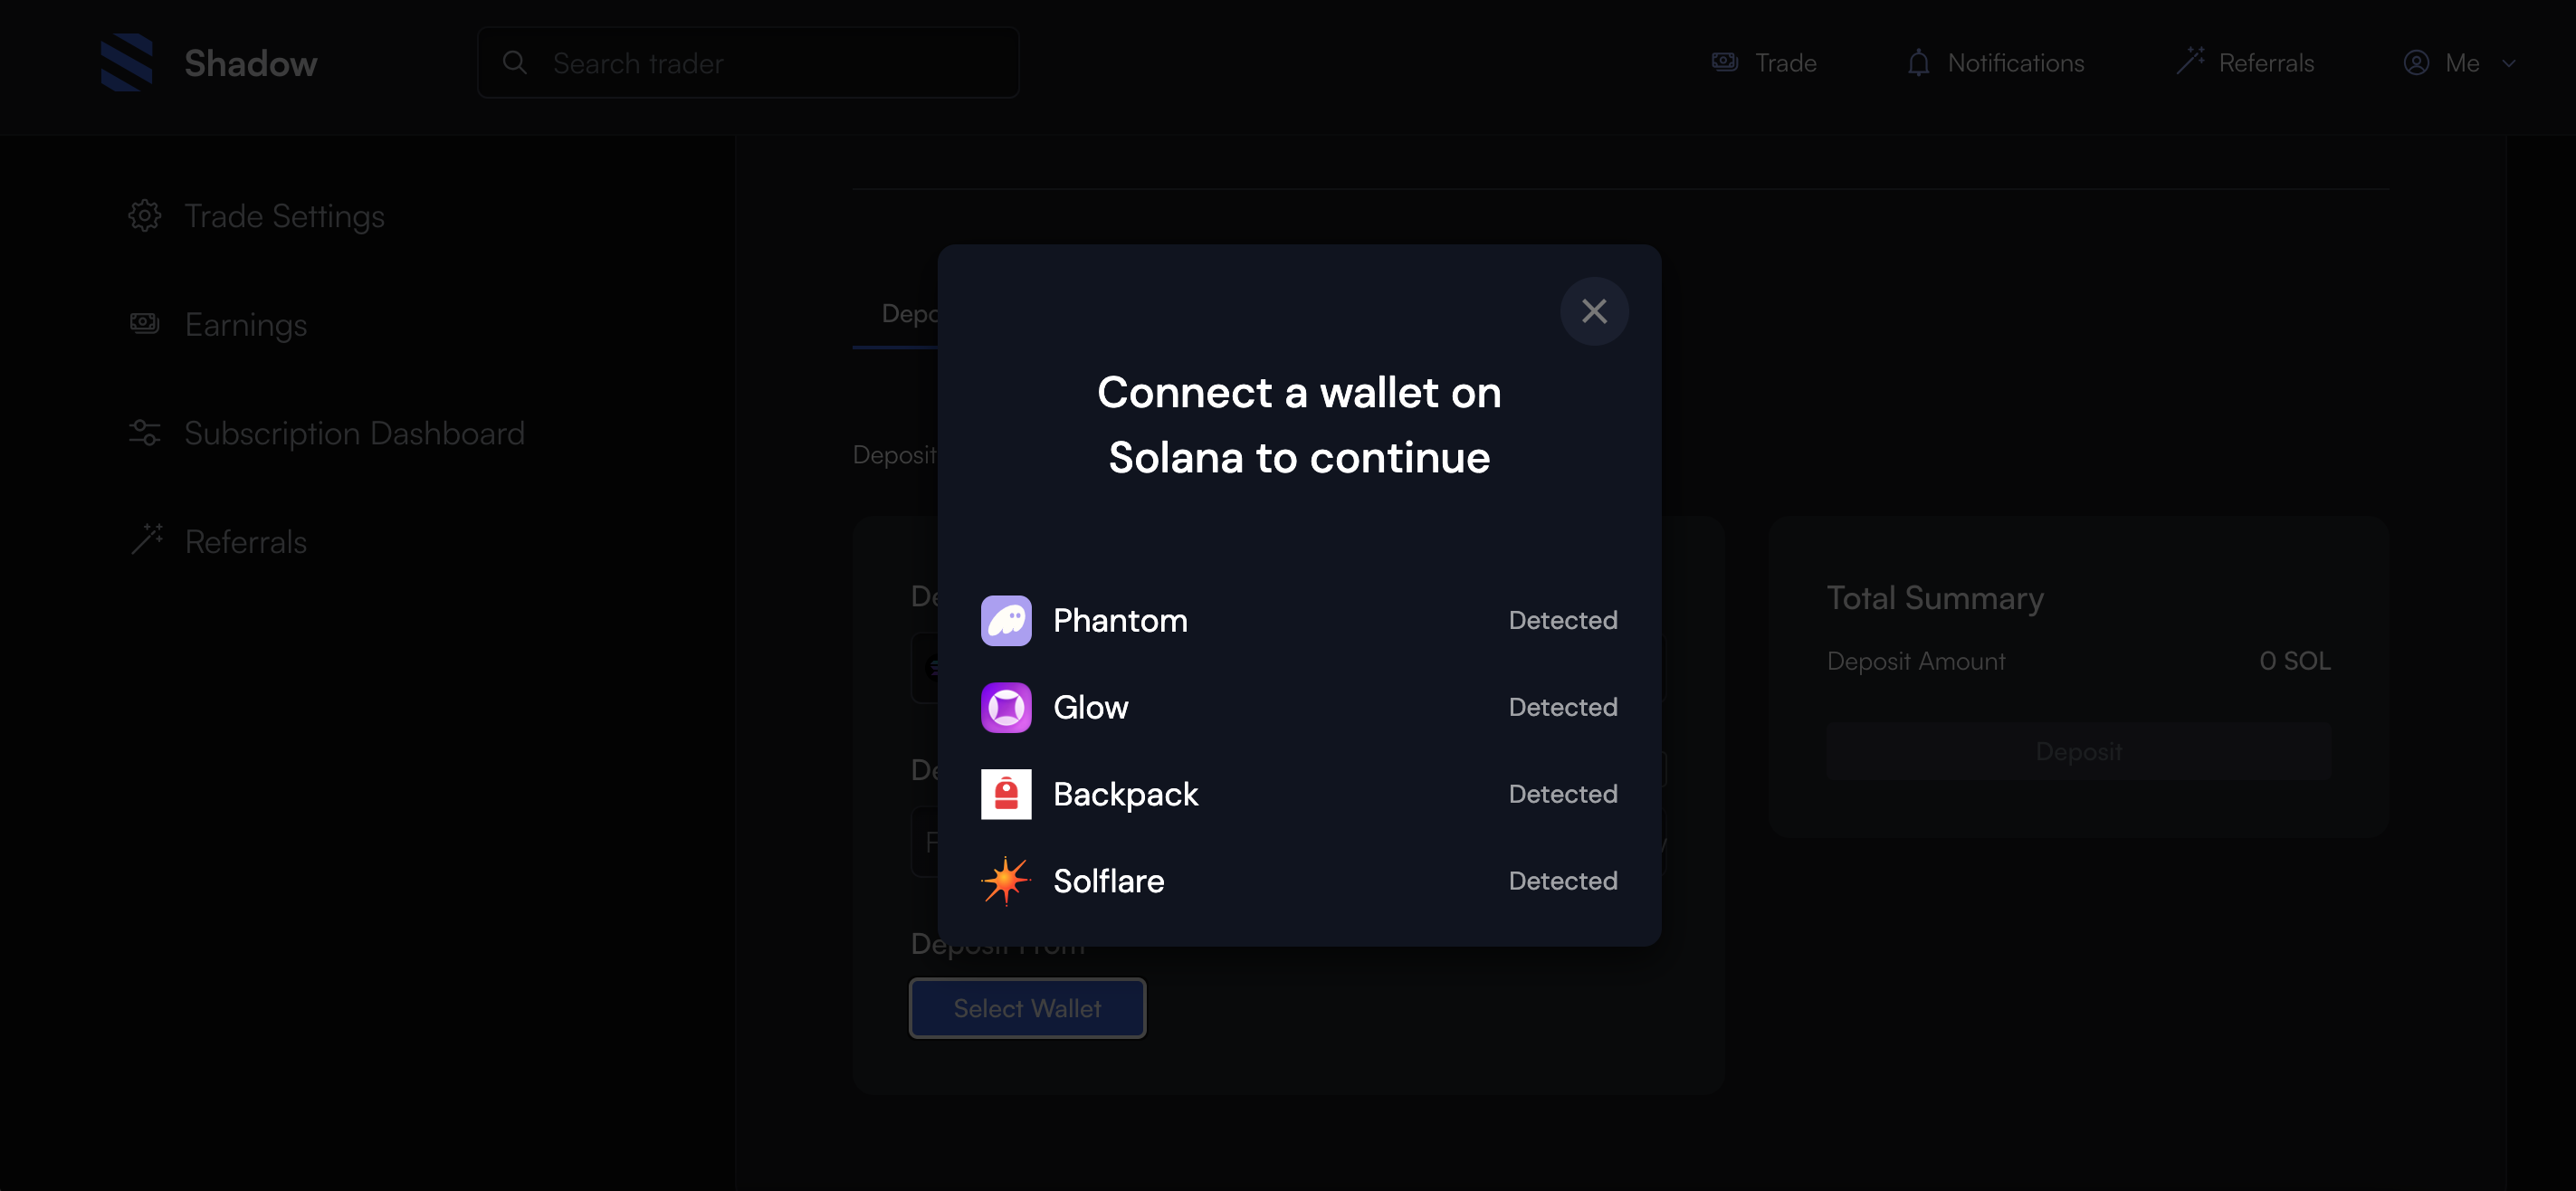2576x1191 pixels.
Task: Open Referrals in the top navigation
Action: (x=2245, y=63)
